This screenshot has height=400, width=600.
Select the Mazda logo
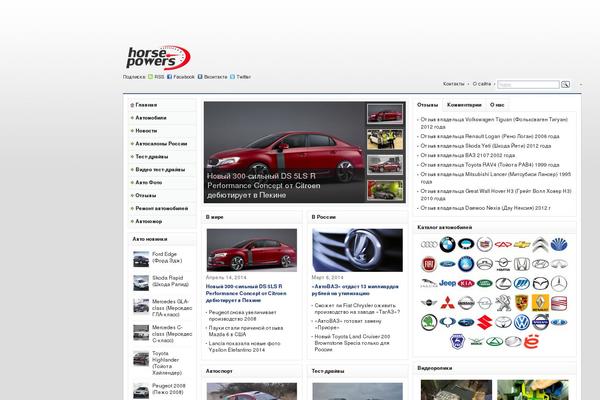point(540,284)
